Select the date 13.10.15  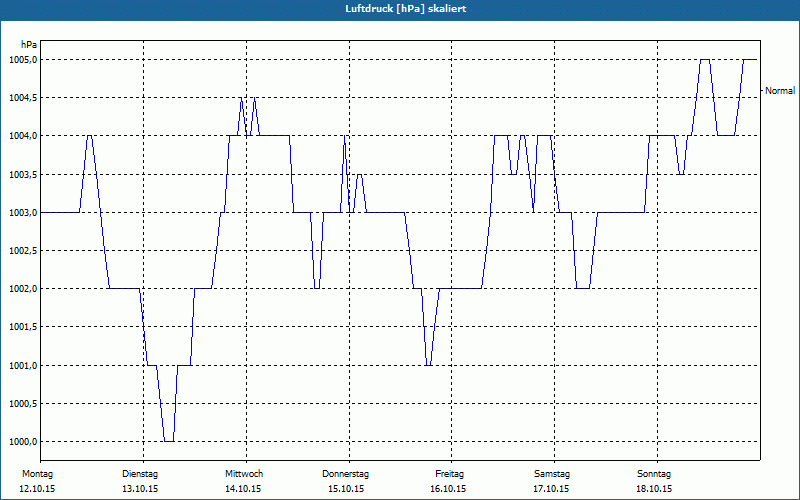pyautogui.click(x=140, y=489)
